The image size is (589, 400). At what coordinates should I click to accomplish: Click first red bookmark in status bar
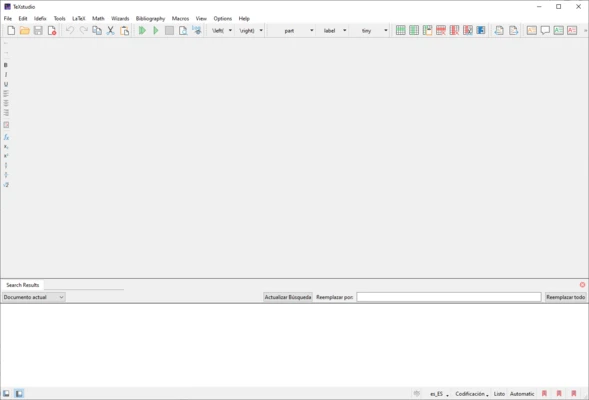pos(544,394)
